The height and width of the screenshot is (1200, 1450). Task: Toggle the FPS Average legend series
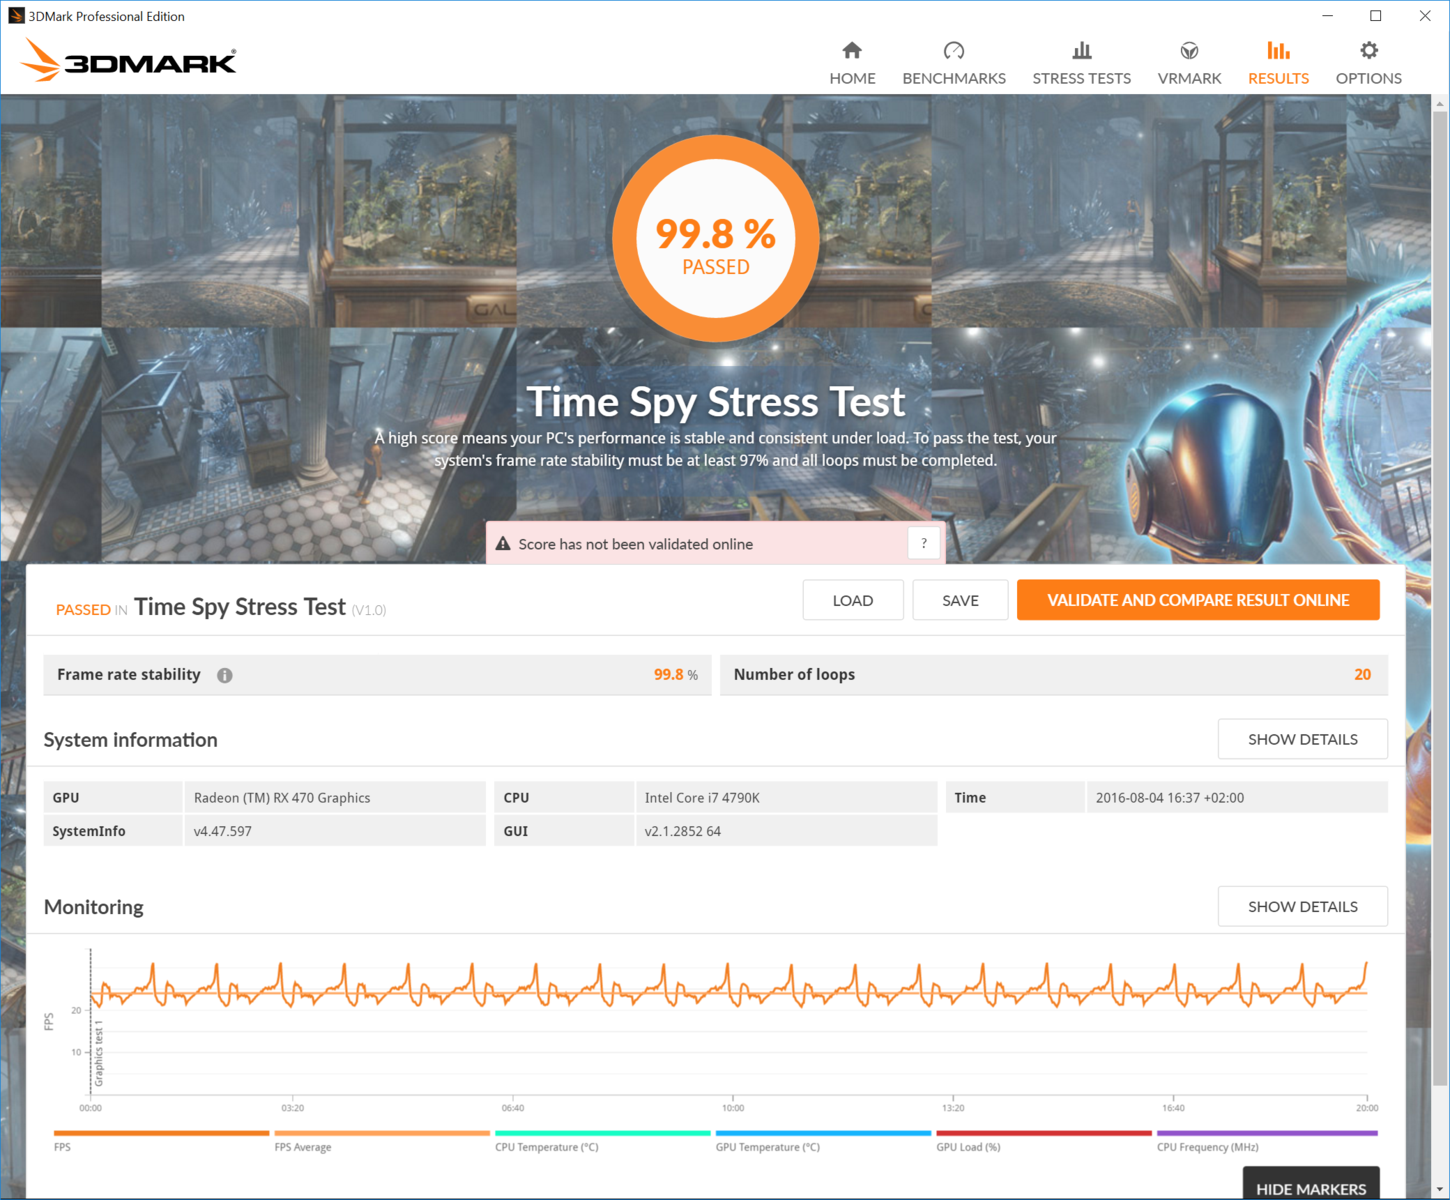tap(382, 1141)
